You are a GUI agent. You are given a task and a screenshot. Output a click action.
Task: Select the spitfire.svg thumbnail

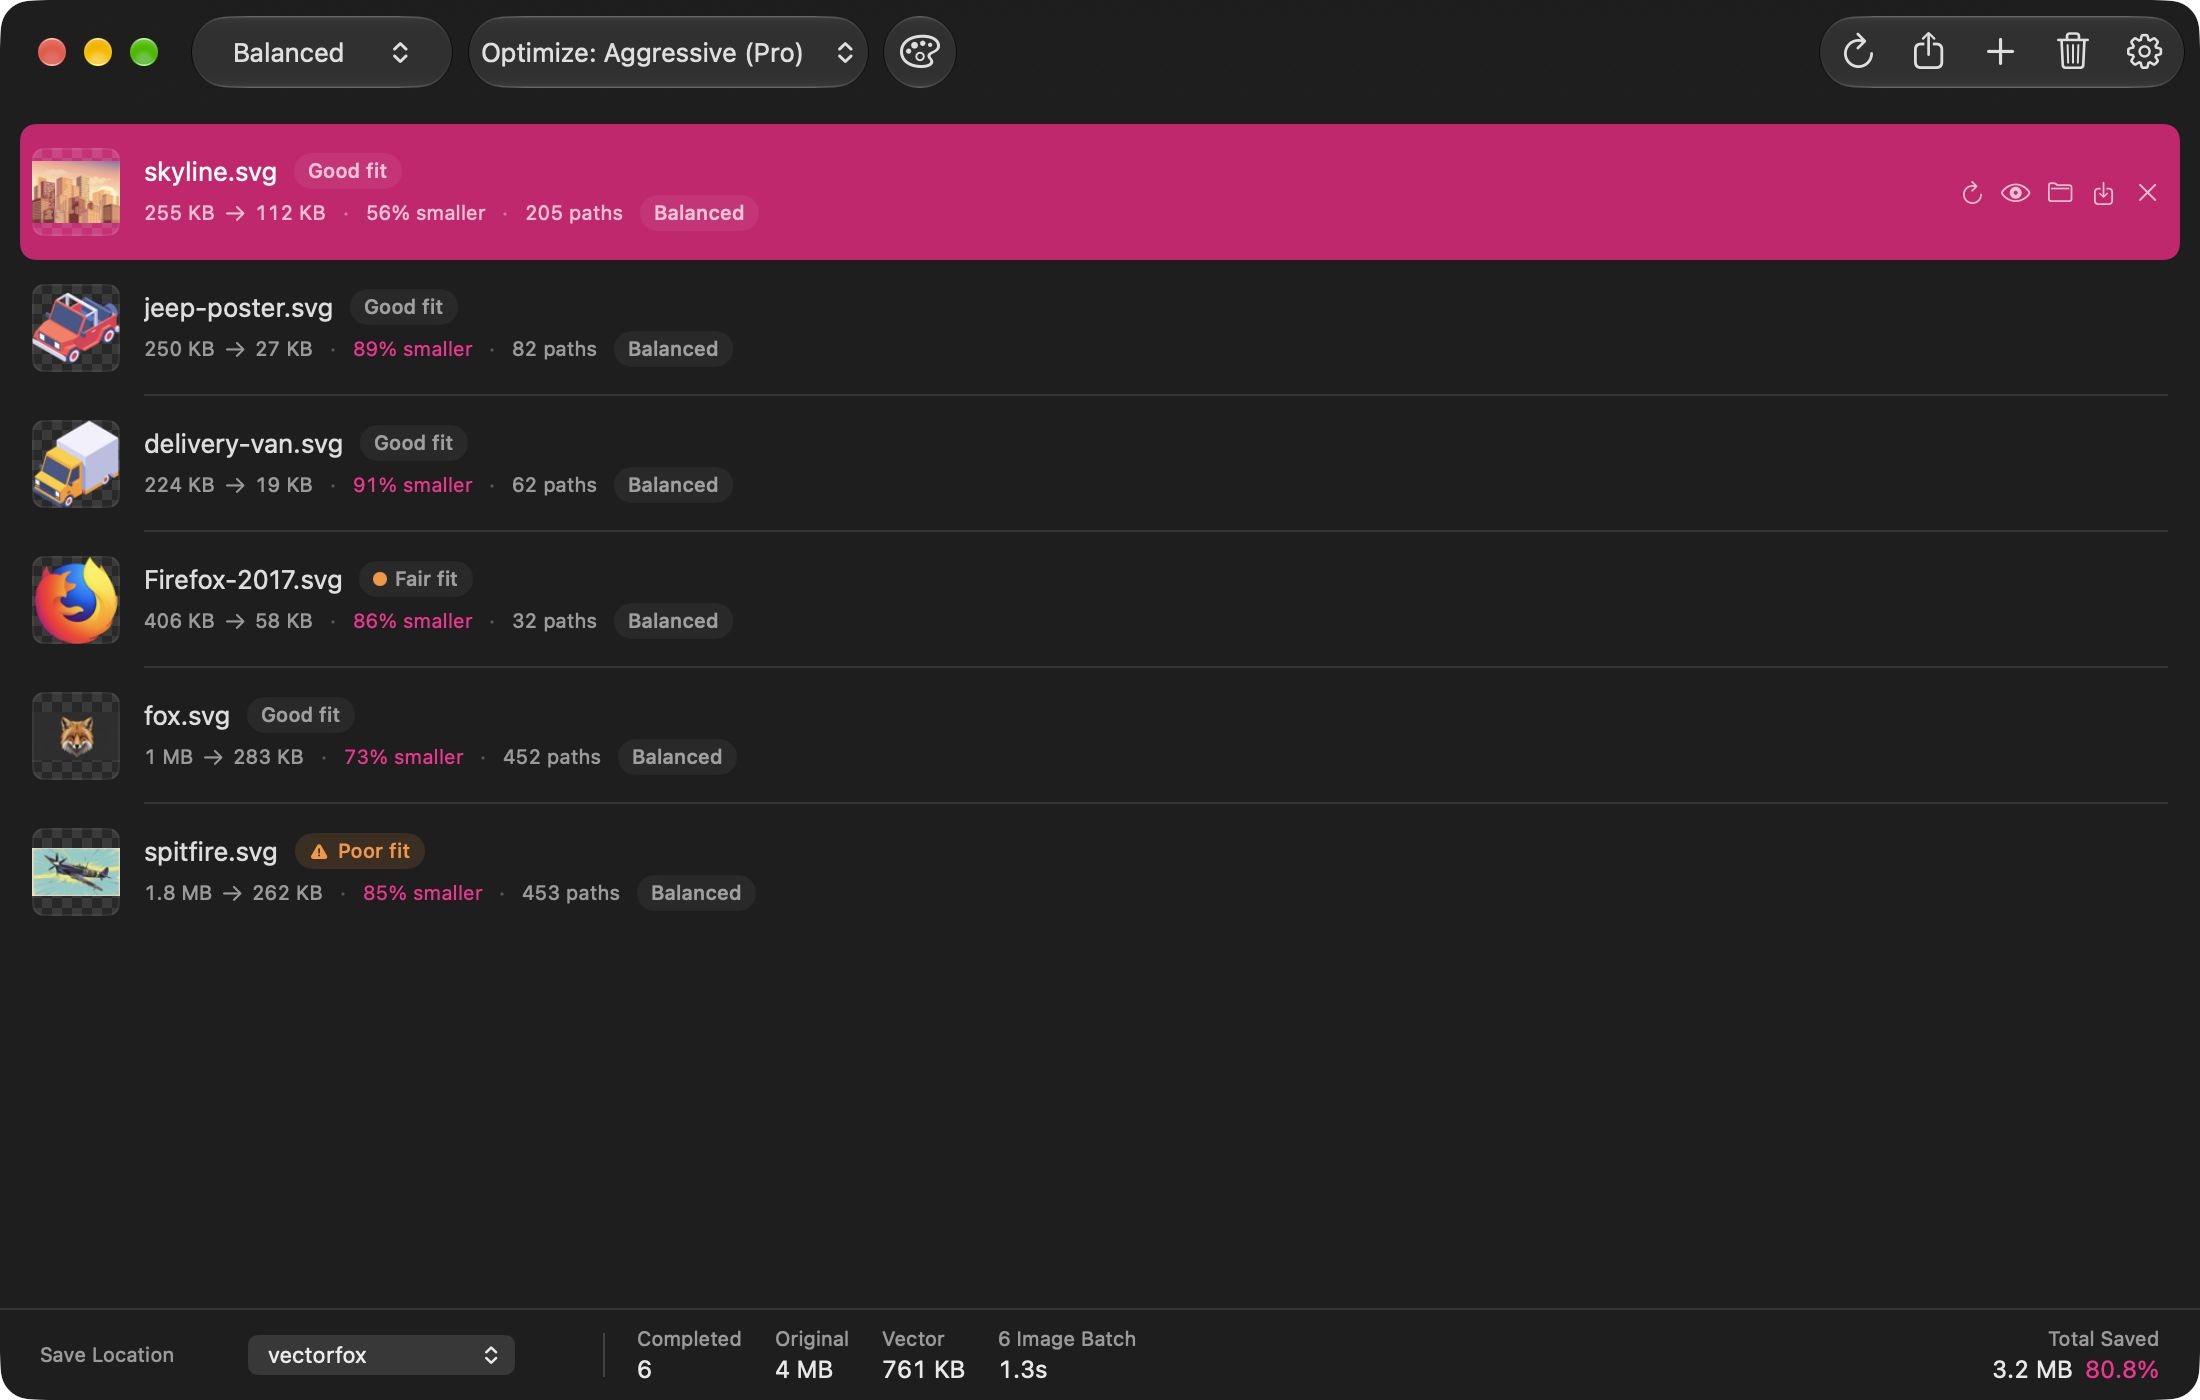[x=76, y=872]
